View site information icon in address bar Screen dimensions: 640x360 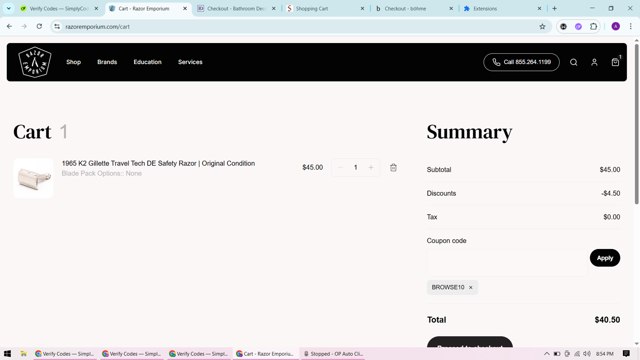(x=57, y=27)
